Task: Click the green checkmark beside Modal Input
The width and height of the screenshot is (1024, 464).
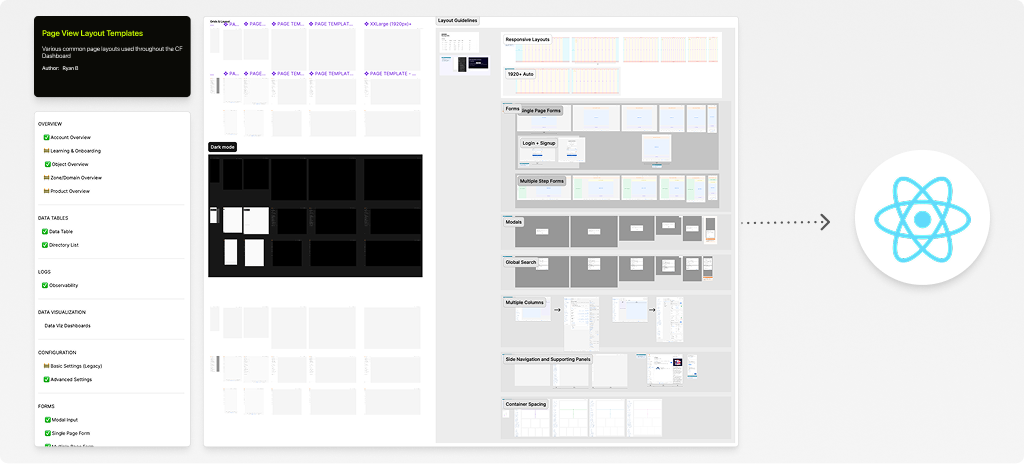Action: 47,420
